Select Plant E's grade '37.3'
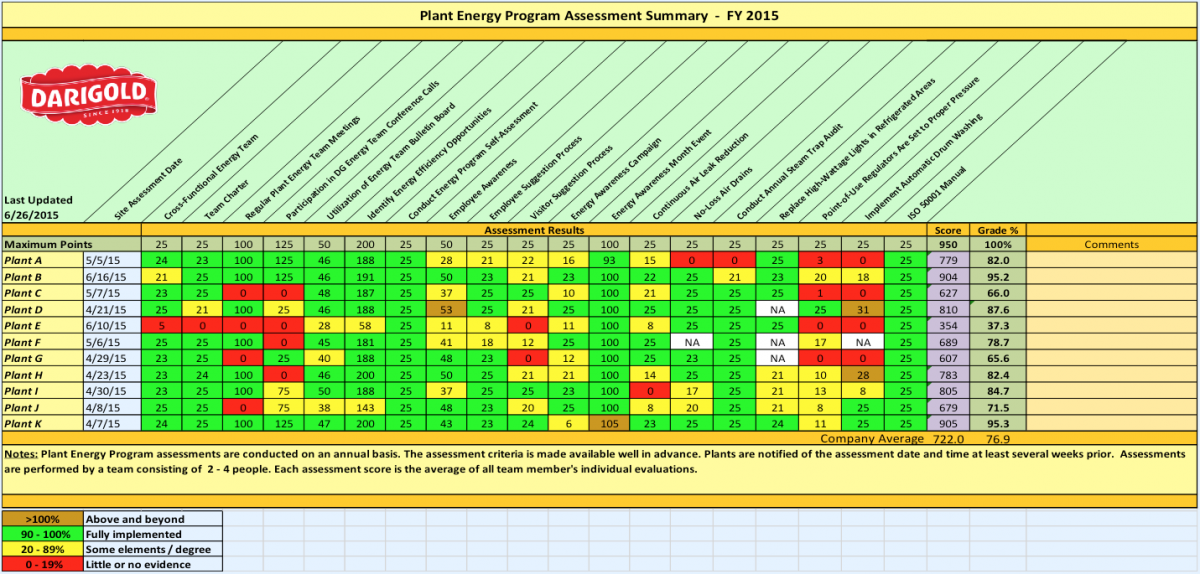The image size is (1200, 574). (x=995, y=325)
